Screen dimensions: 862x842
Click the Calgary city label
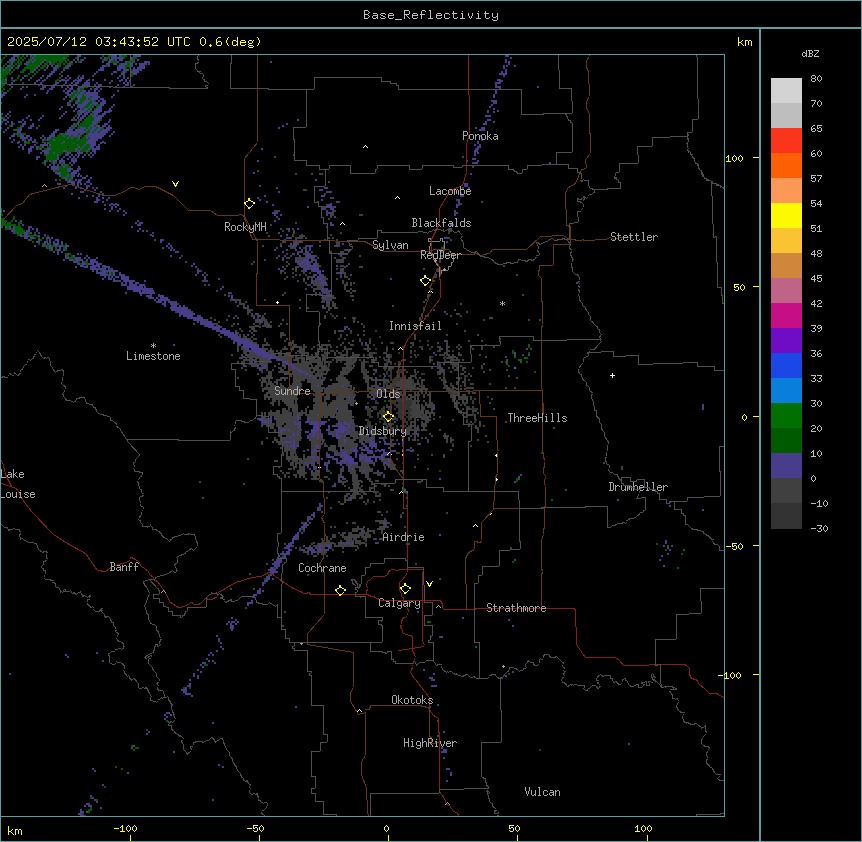point(399,603)
